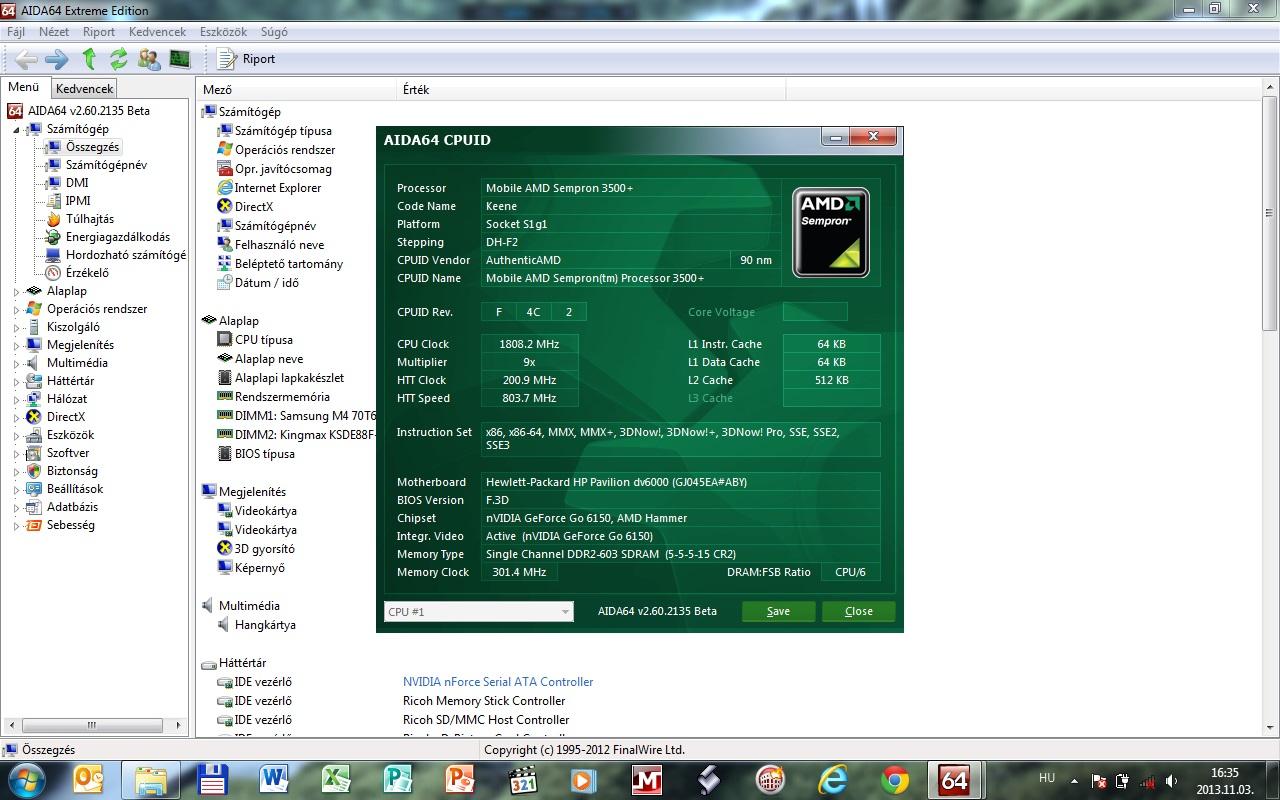Click Save in the CPUID dialog

pos(778,611)
